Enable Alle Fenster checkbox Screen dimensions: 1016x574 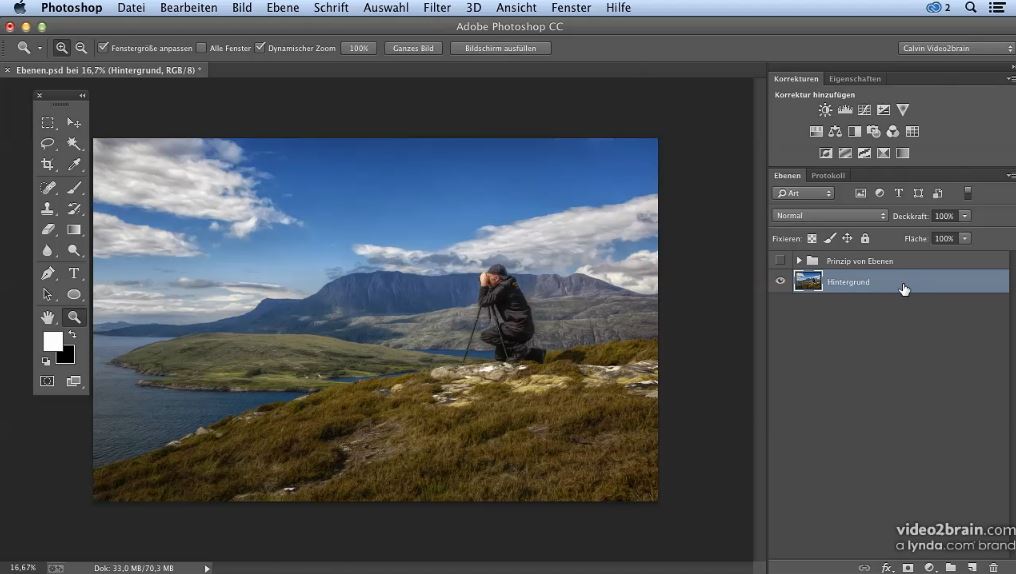[202, 47]
